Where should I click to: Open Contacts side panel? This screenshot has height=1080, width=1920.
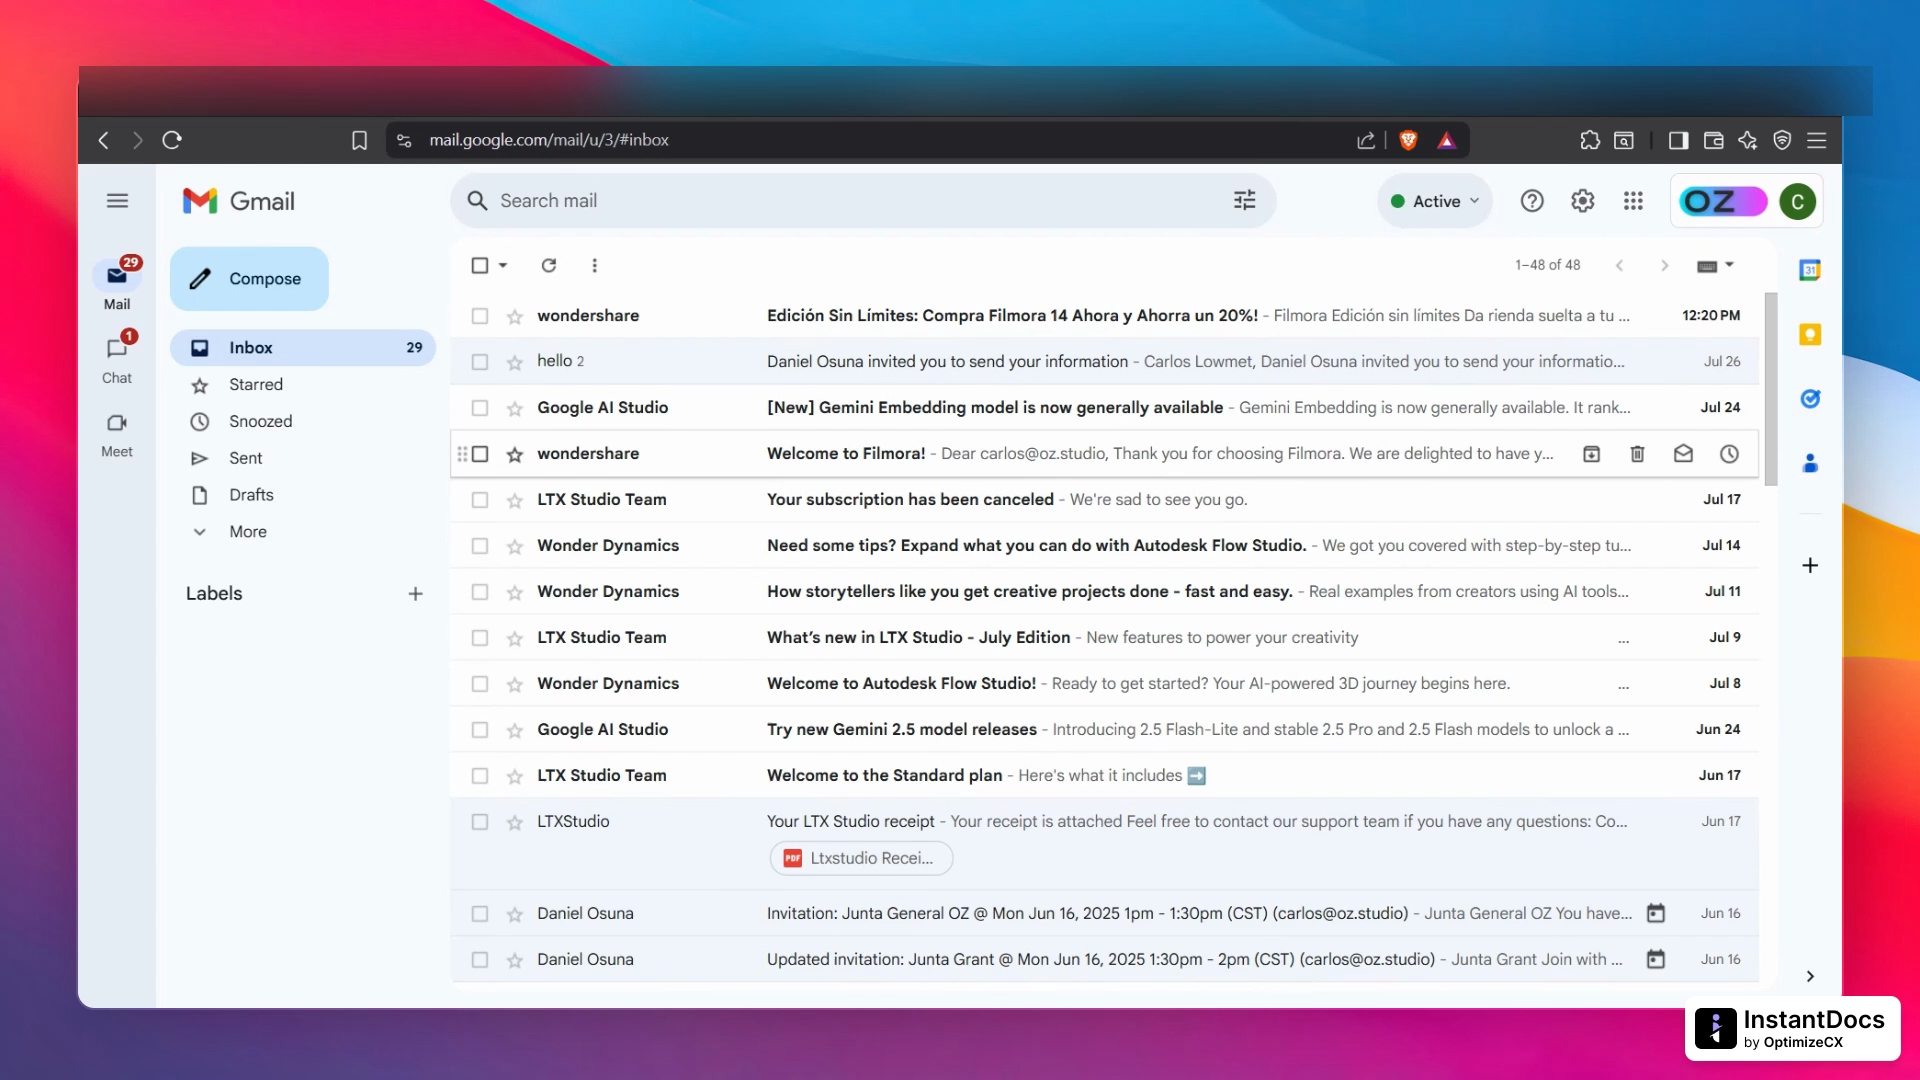click(x=1810, y=463)
